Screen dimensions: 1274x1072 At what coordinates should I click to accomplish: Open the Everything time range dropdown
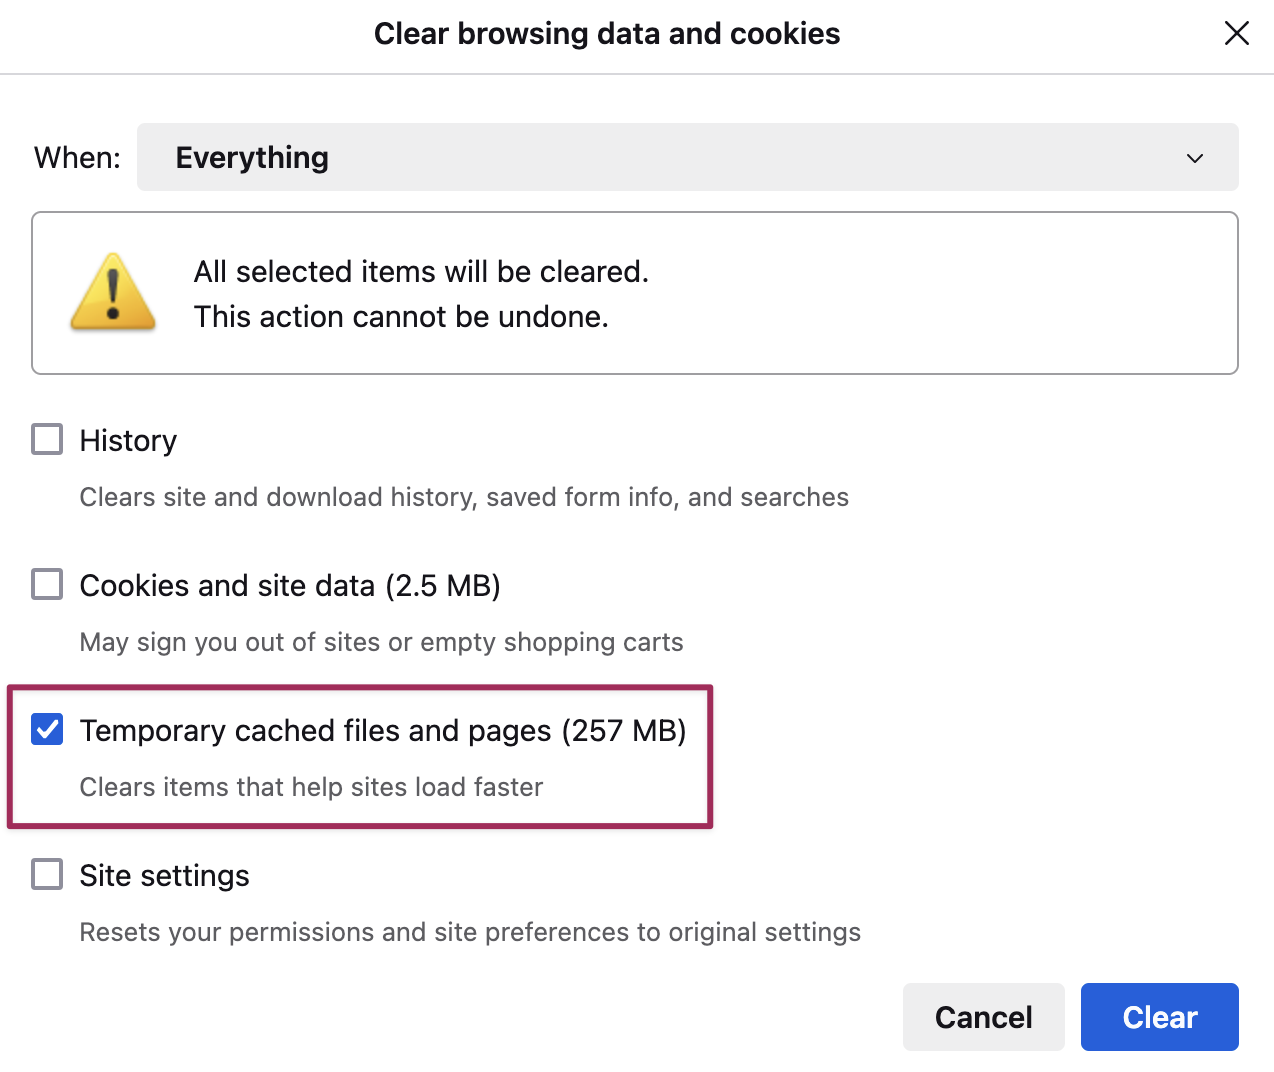click(686, 157)
